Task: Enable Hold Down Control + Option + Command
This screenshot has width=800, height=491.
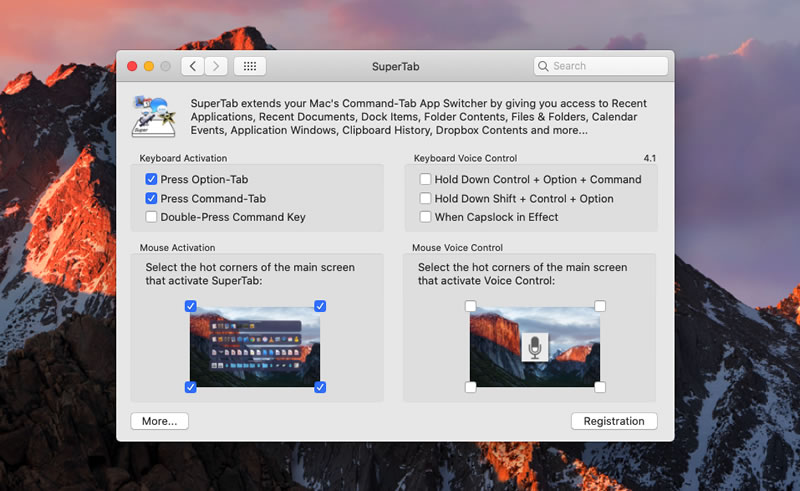Action: coord(425,179)
